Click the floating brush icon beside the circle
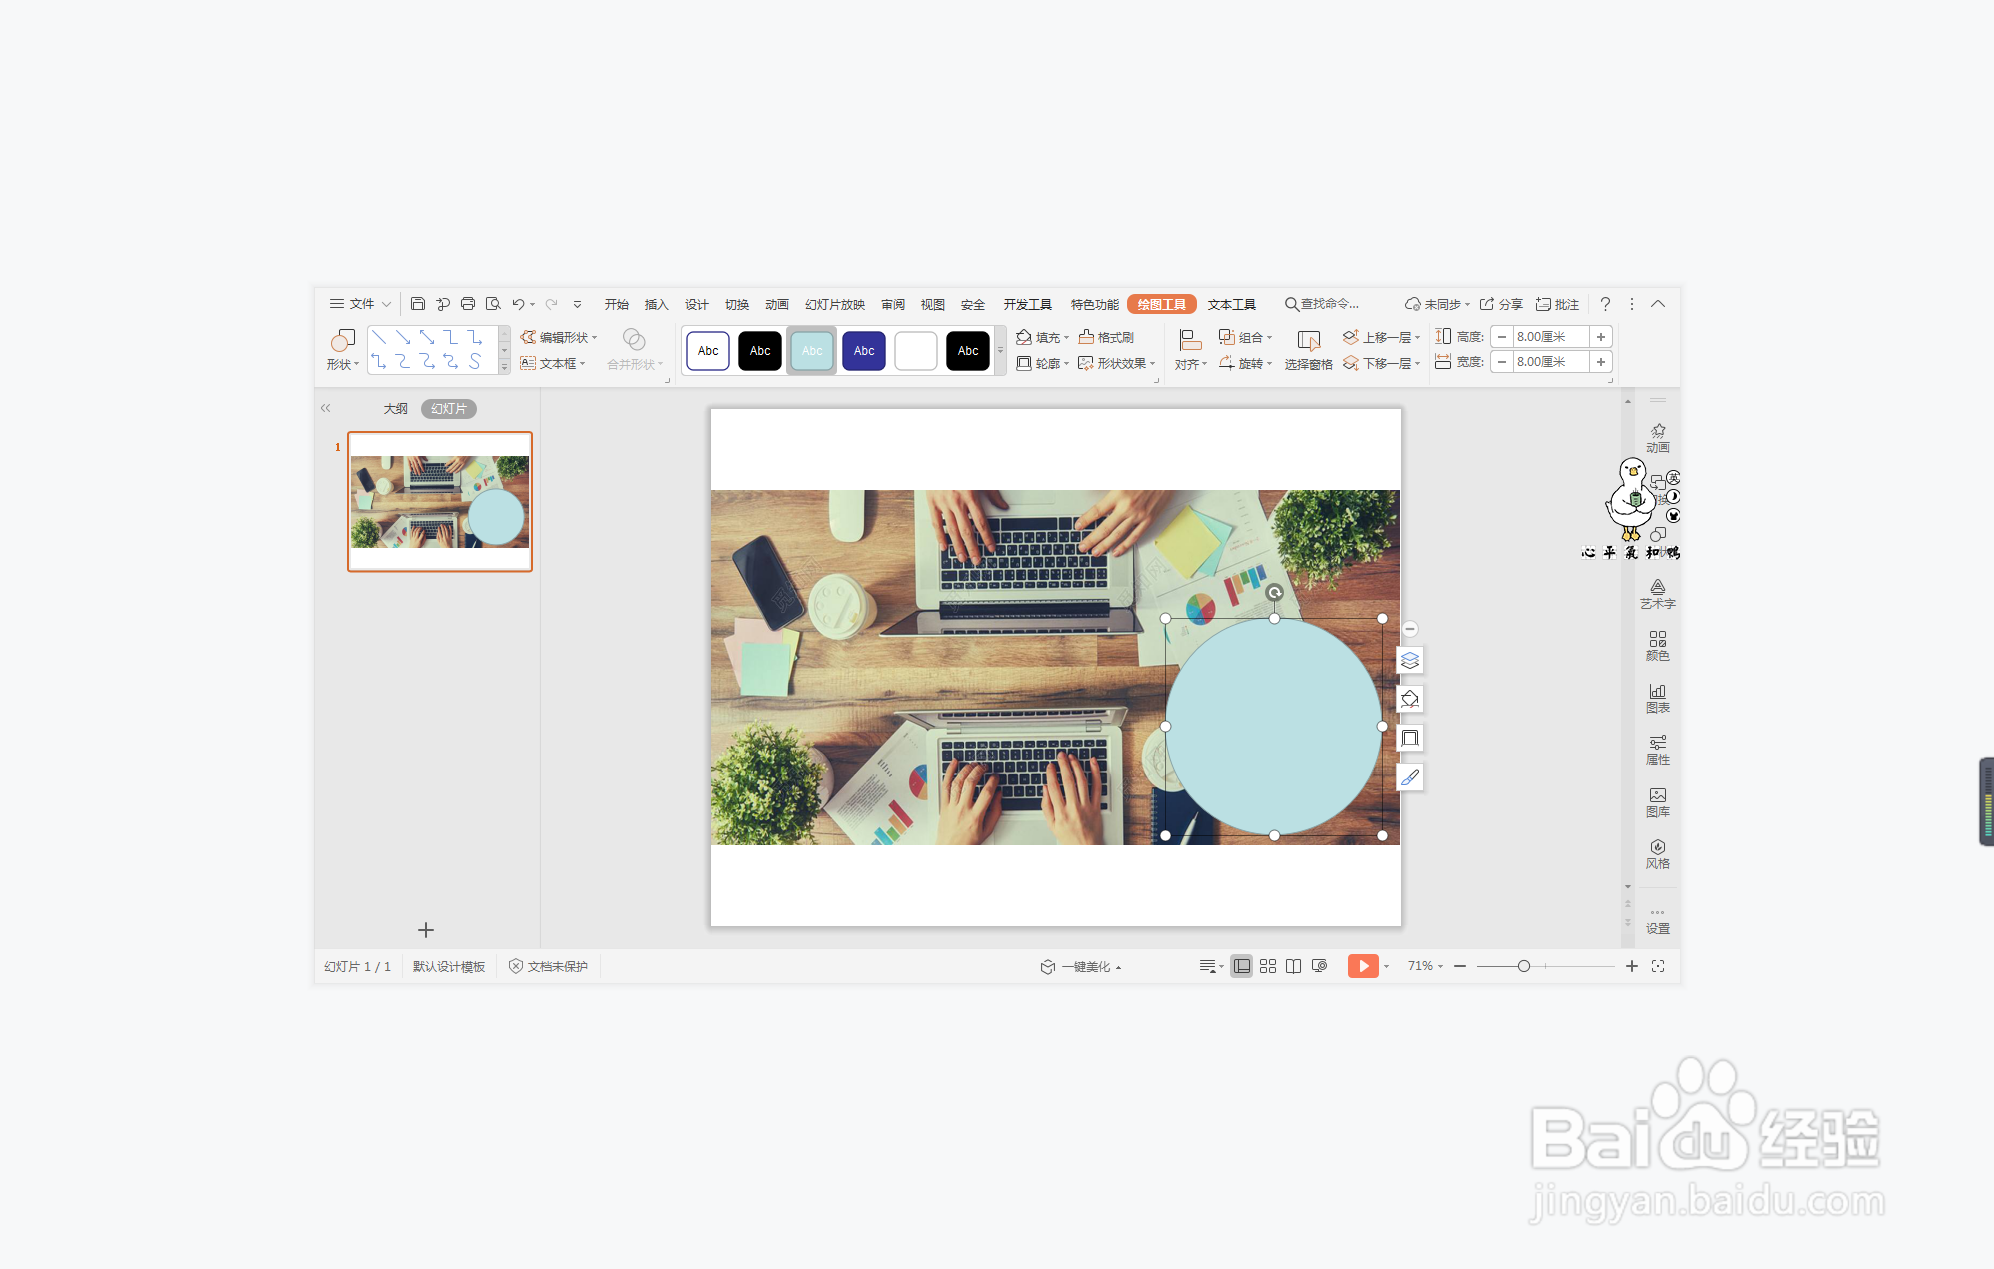The image size is (1994, 1269). pyautogui.click(x=1410, y=777)
